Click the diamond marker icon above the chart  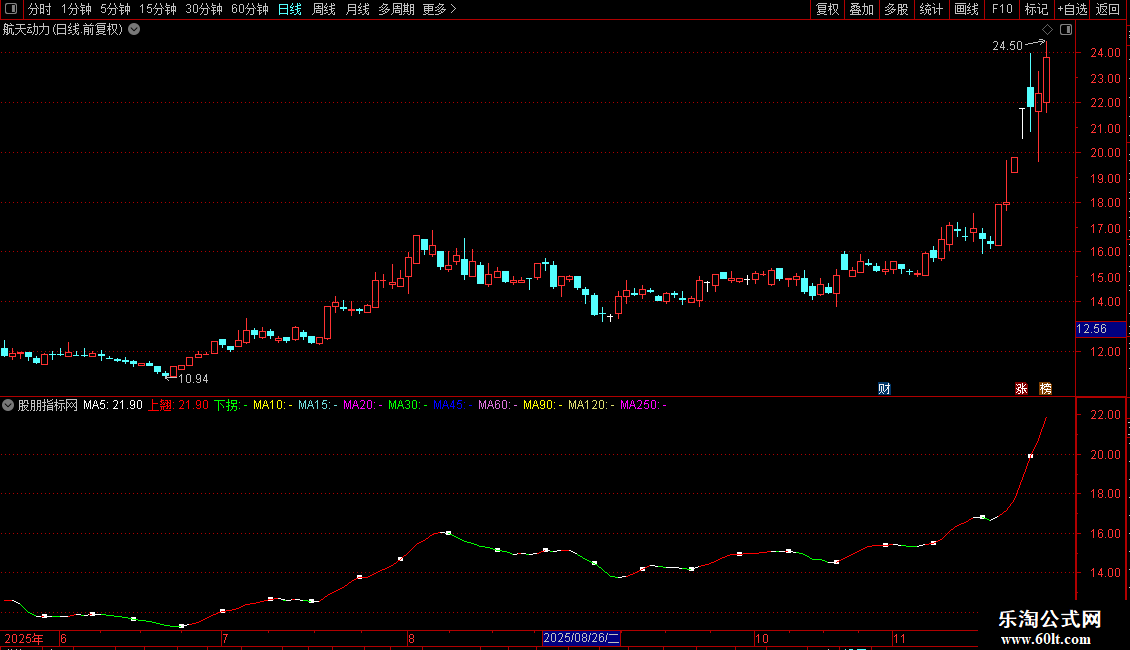(1047, 30)
